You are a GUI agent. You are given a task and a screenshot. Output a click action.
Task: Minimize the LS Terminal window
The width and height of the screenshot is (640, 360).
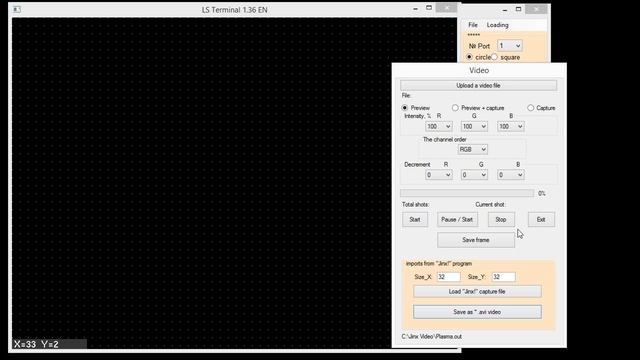tap(416, 9)
